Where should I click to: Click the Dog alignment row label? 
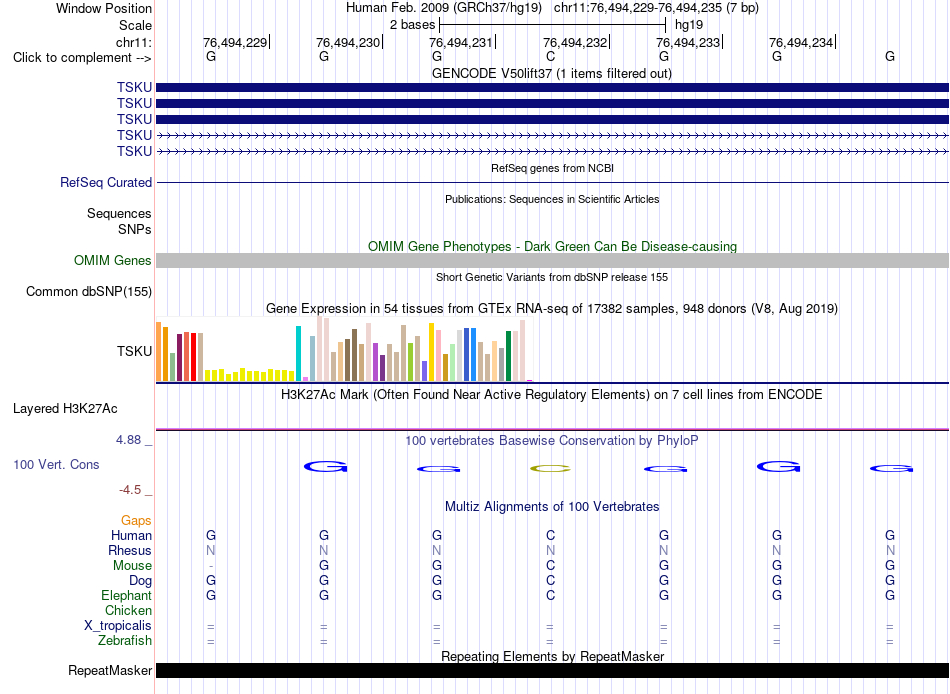pos(141,581)
